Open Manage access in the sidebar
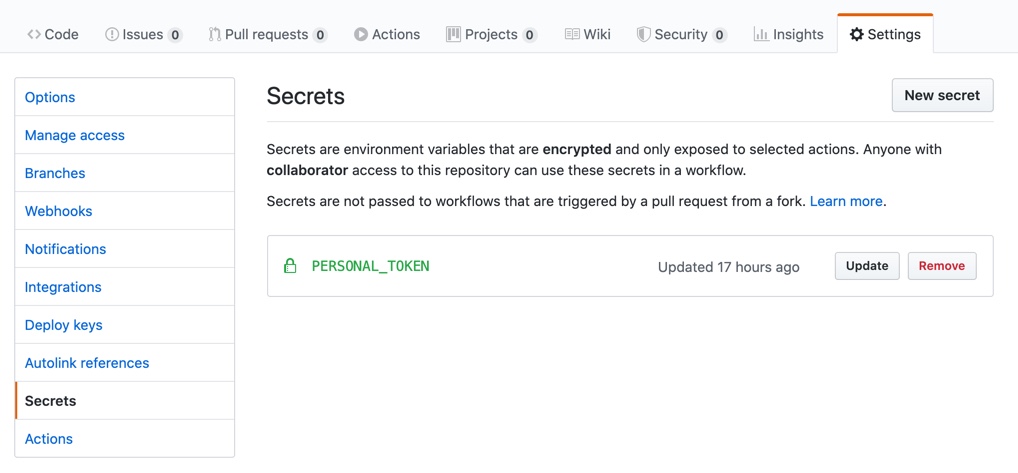Image resolution: width=1018 pixels, height=473 pixels. click(75, 135)
